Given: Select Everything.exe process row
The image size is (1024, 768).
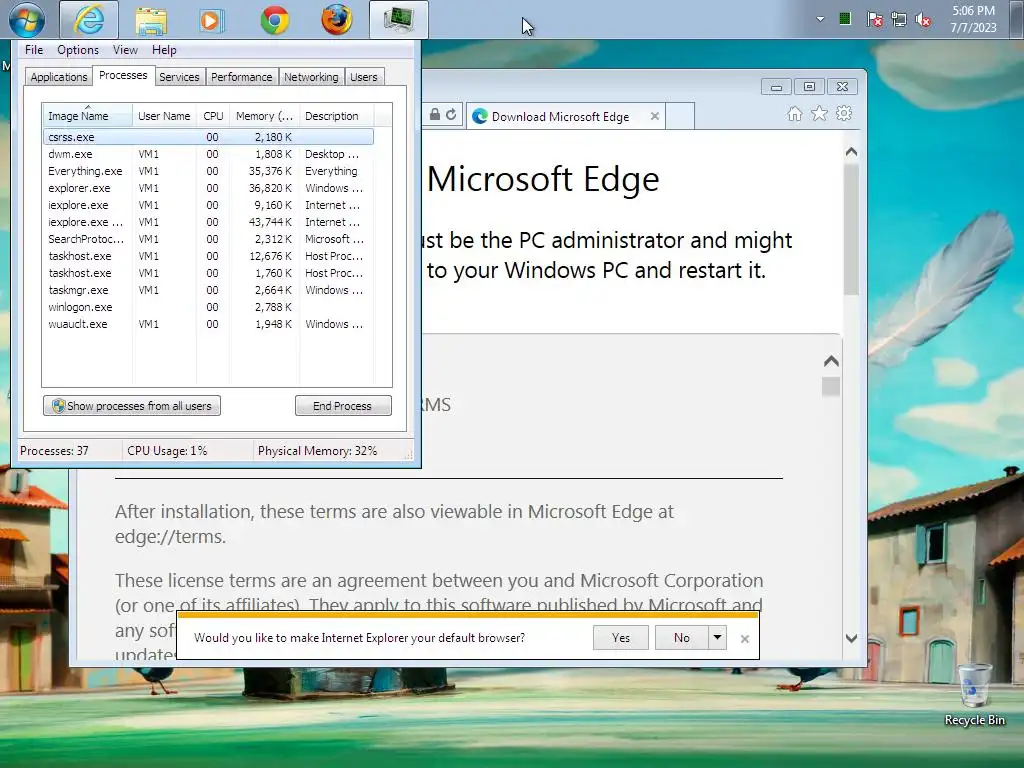Looking at the screenshot, I should [x=208, y=171].
